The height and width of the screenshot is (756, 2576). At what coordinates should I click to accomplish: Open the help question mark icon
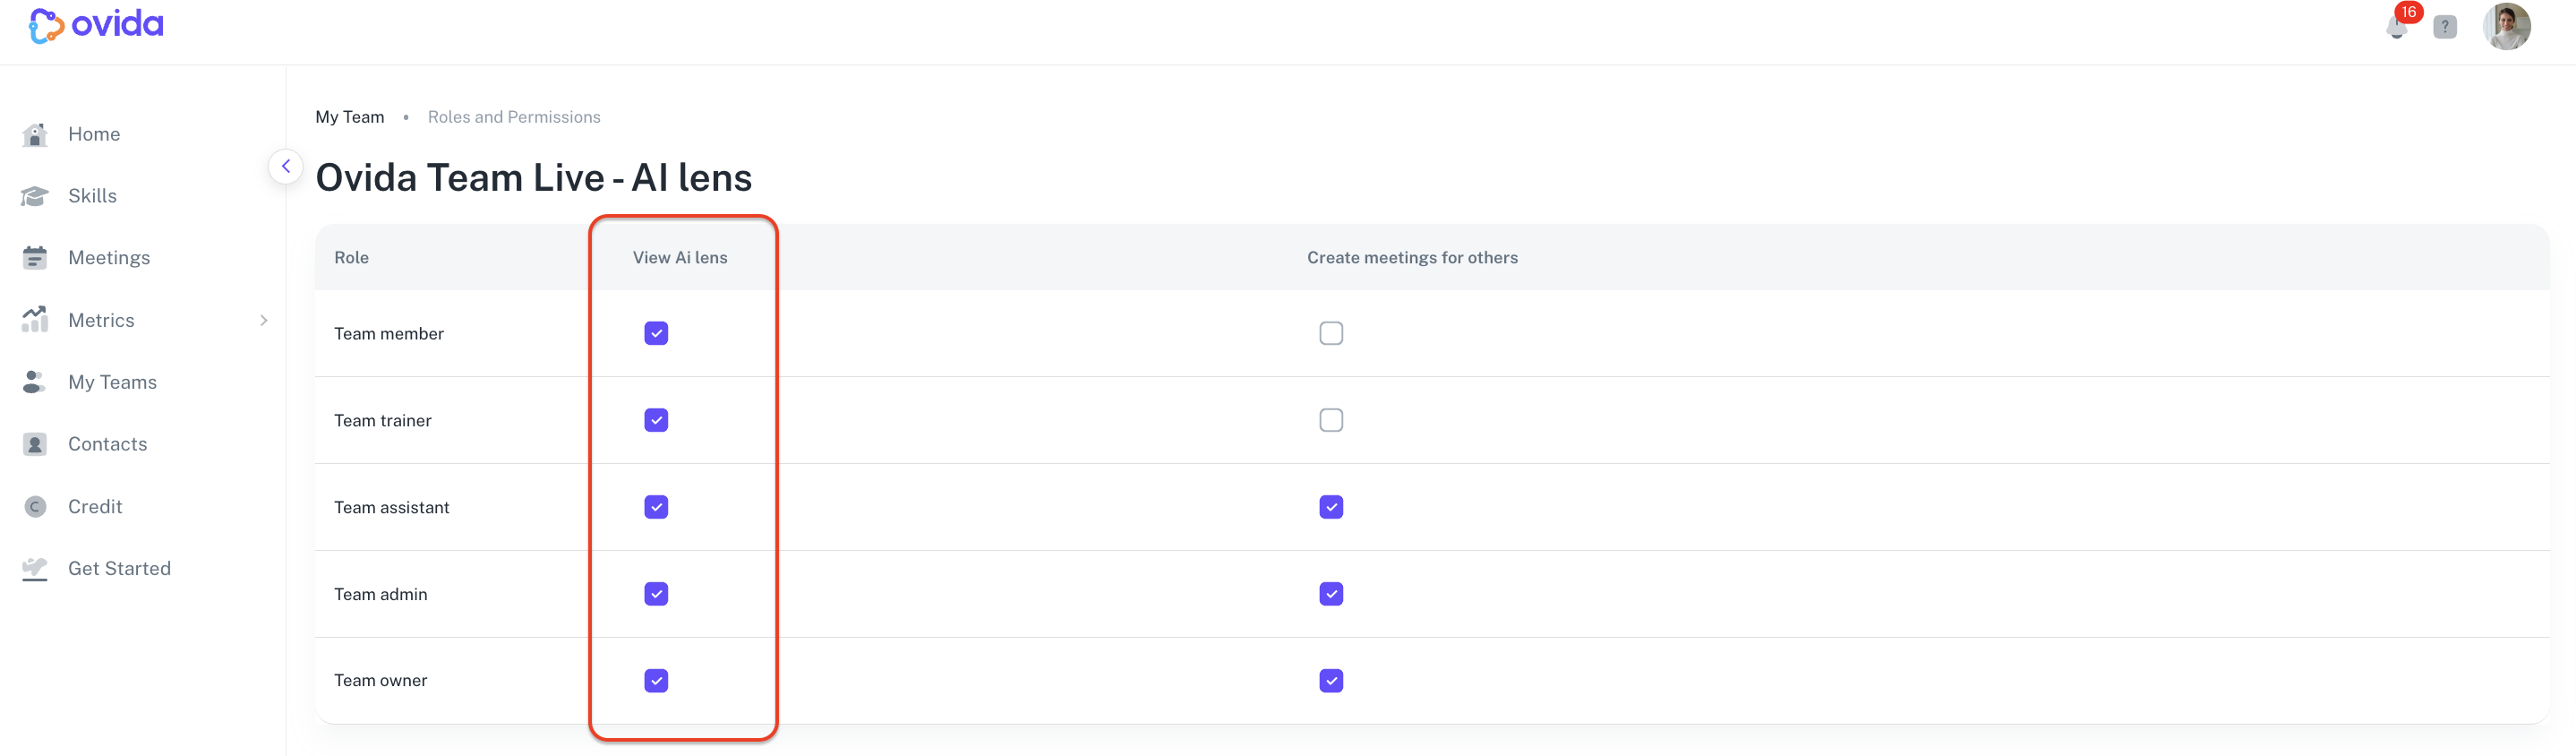[x=2445, y=27]
